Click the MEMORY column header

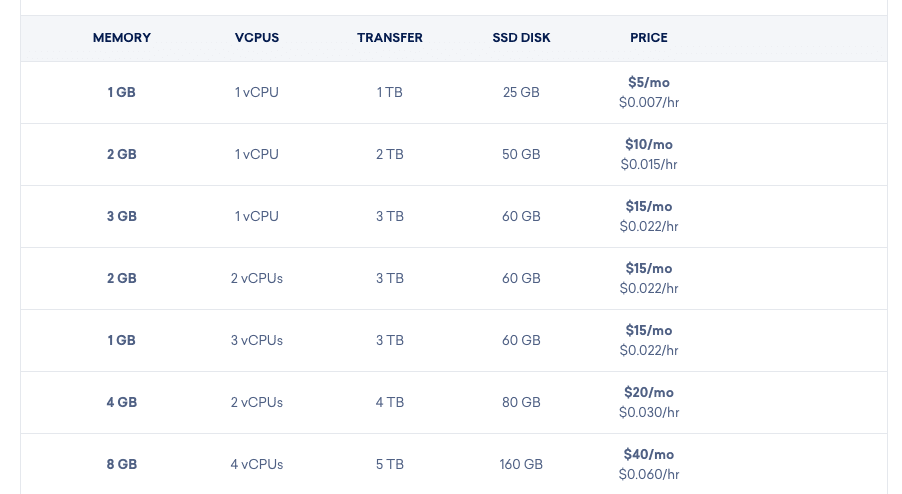pos(121,38)
